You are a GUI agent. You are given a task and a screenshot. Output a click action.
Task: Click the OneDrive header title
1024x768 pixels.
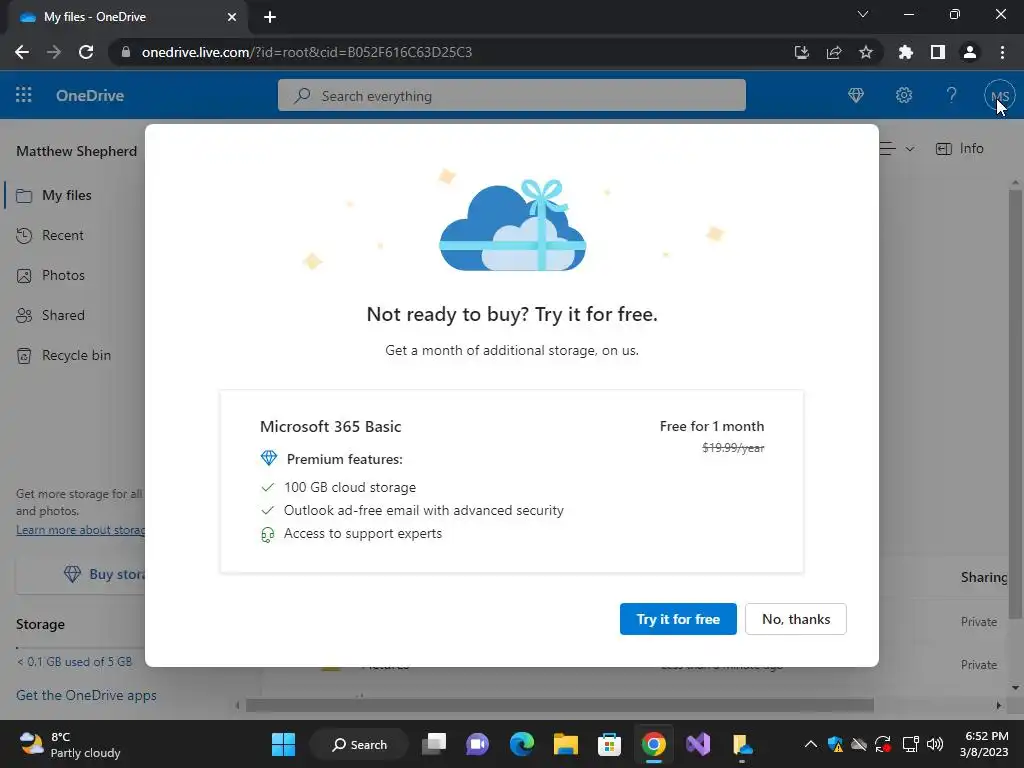pyautogui.click(x=90, y=95)
